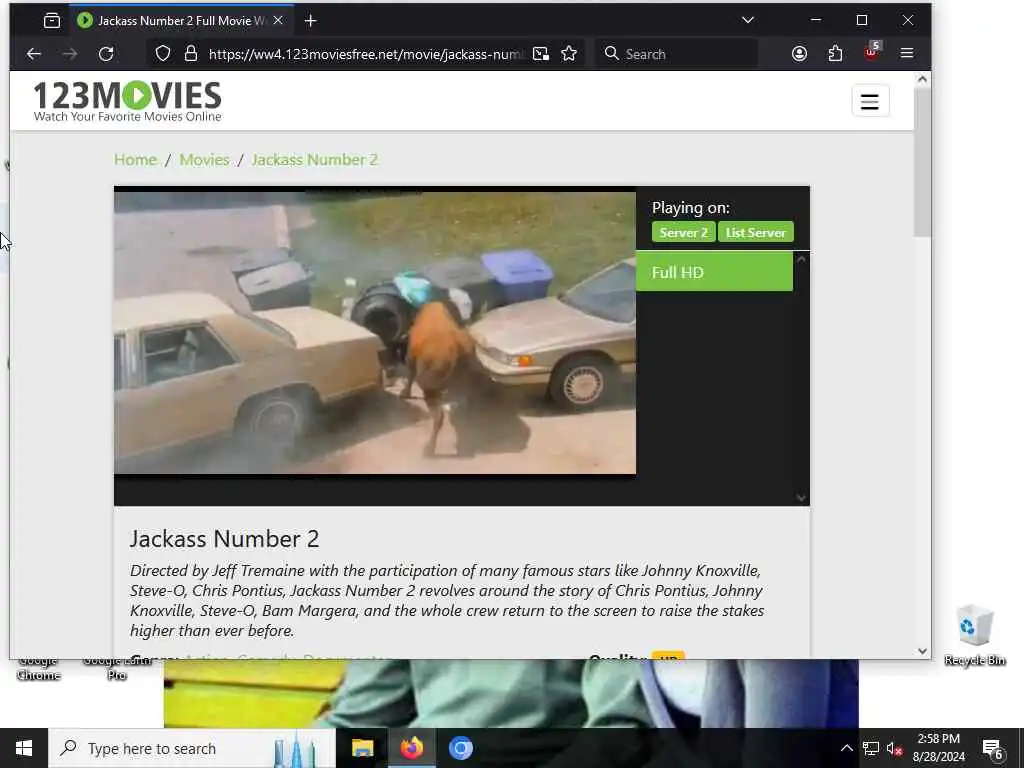Open Windows Start menu
The height and width of the screenshot is (768, 1024).
click(x=24, y=748)
